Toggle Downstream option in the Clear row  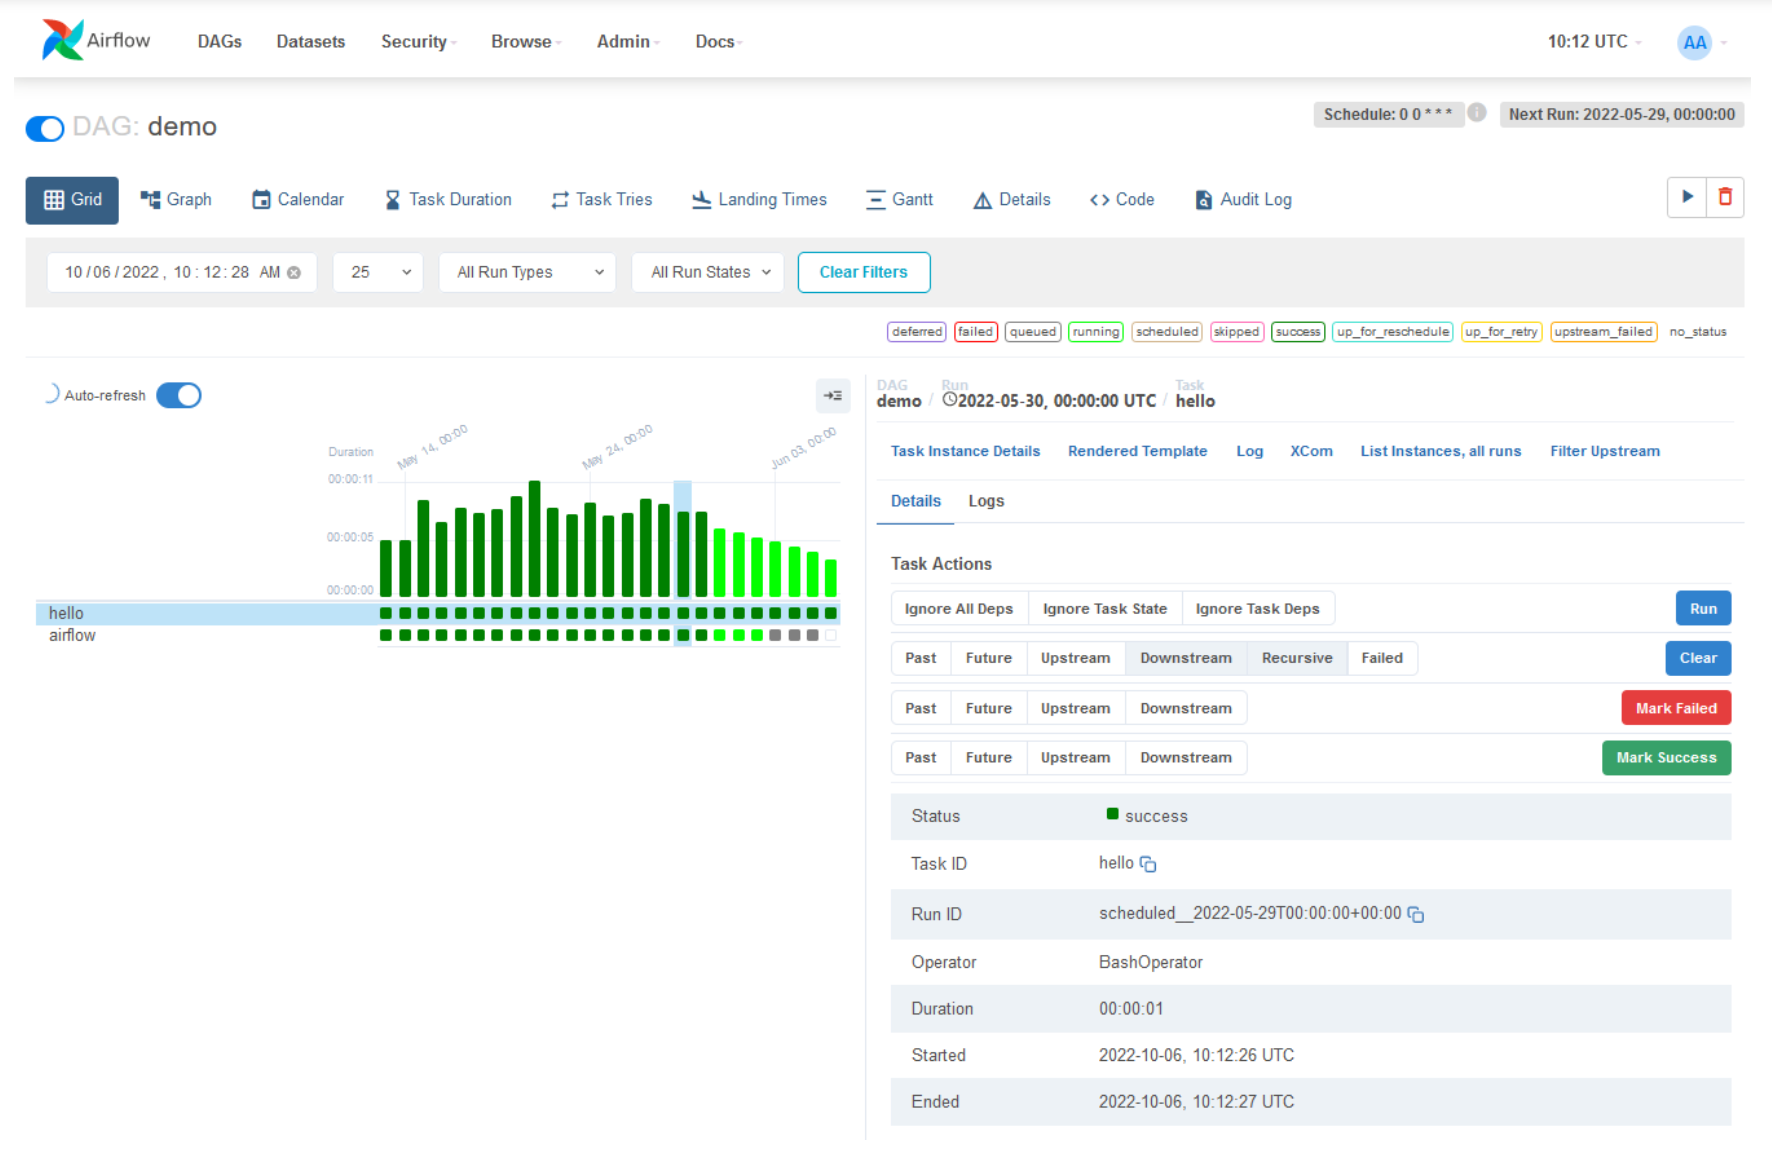click(x=1185, y=658)
